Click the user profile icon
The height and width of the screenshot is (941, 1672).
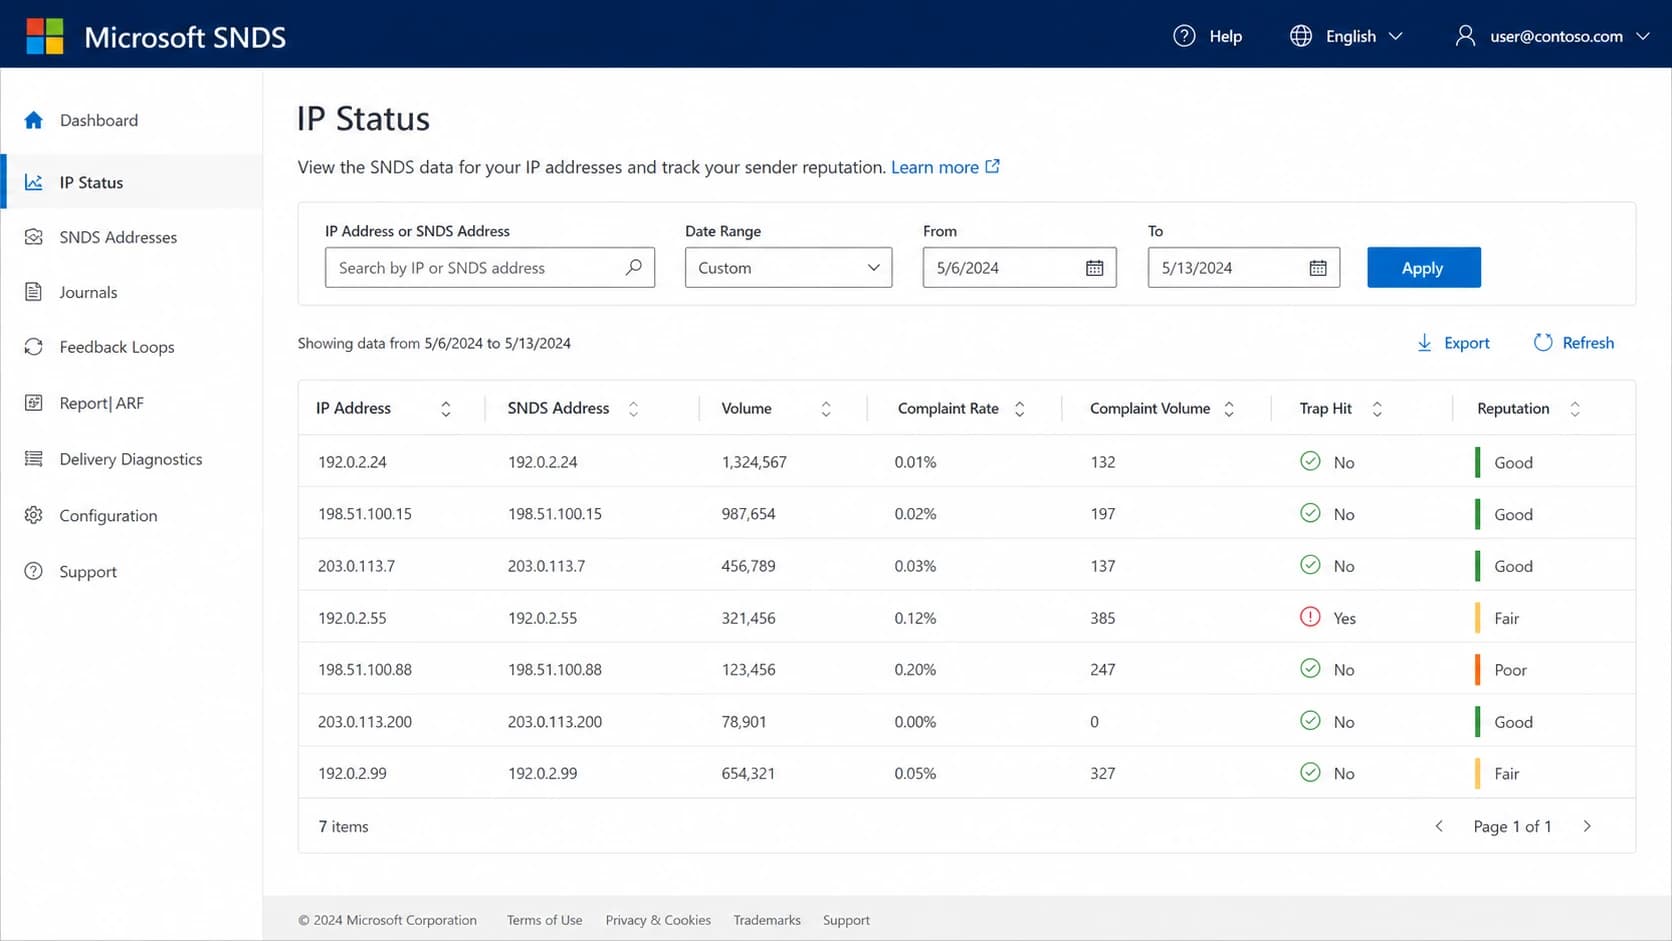1465,36
